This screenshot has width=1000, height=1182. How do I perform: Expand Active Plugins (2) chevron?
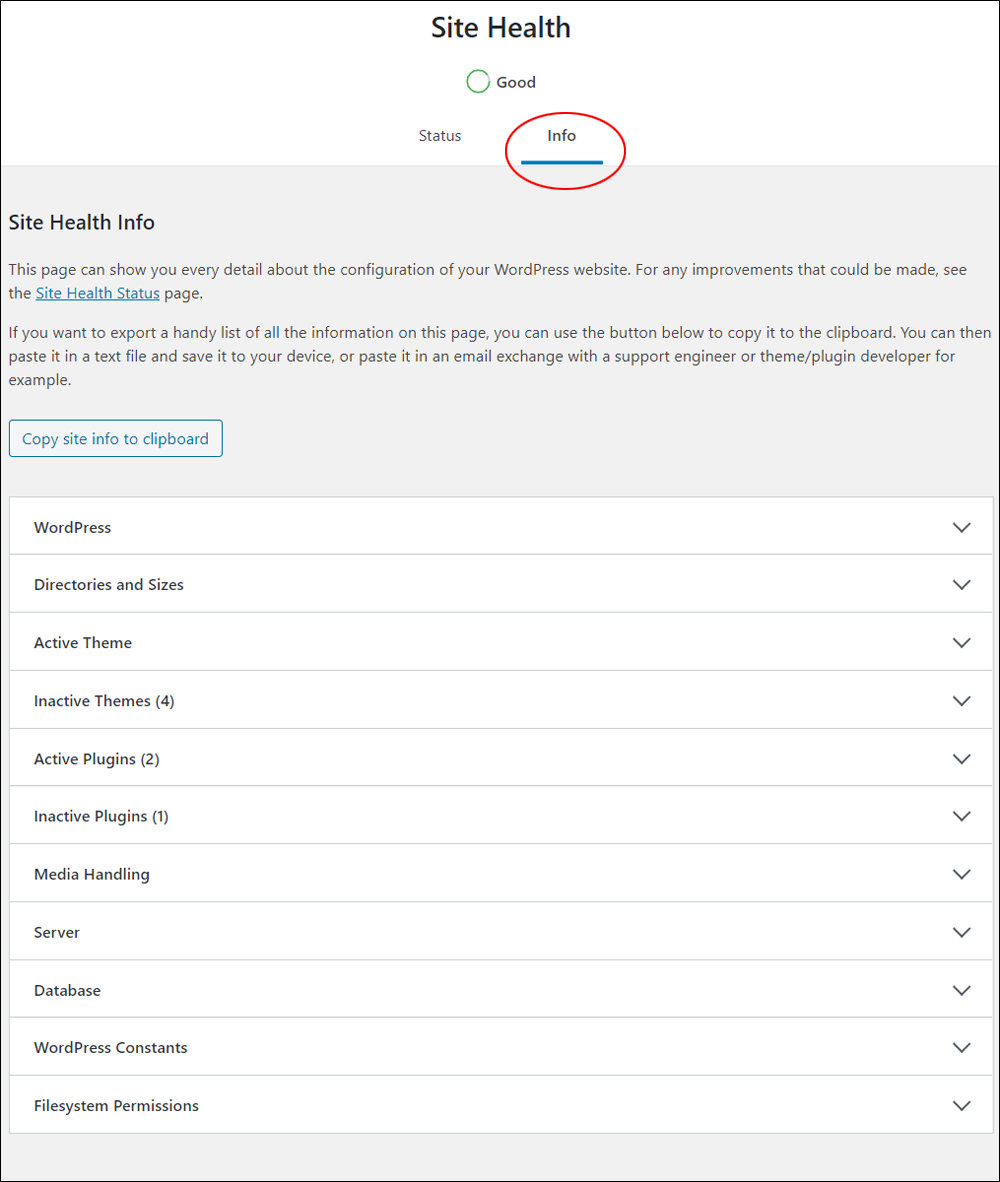[961, 758]
